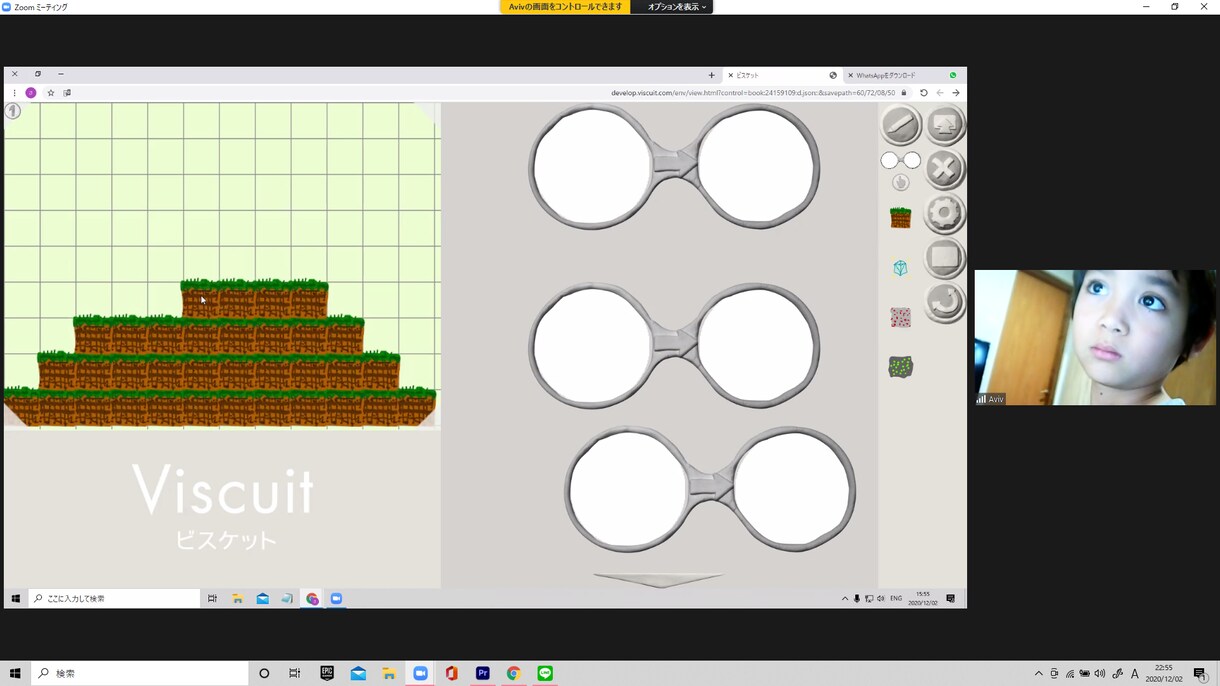Open Zoom from the local taskbar
Screen dimensions: 1220x686
click(x=420, y=673)
